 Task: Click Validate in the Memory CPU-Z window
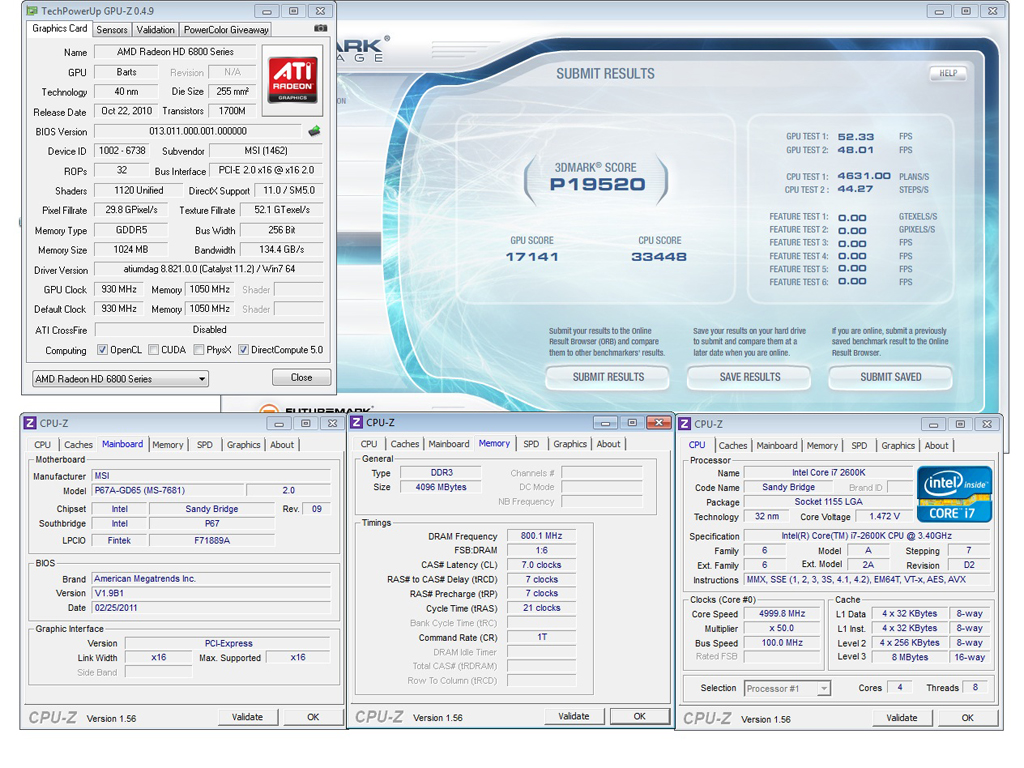(x=574, y=716)
